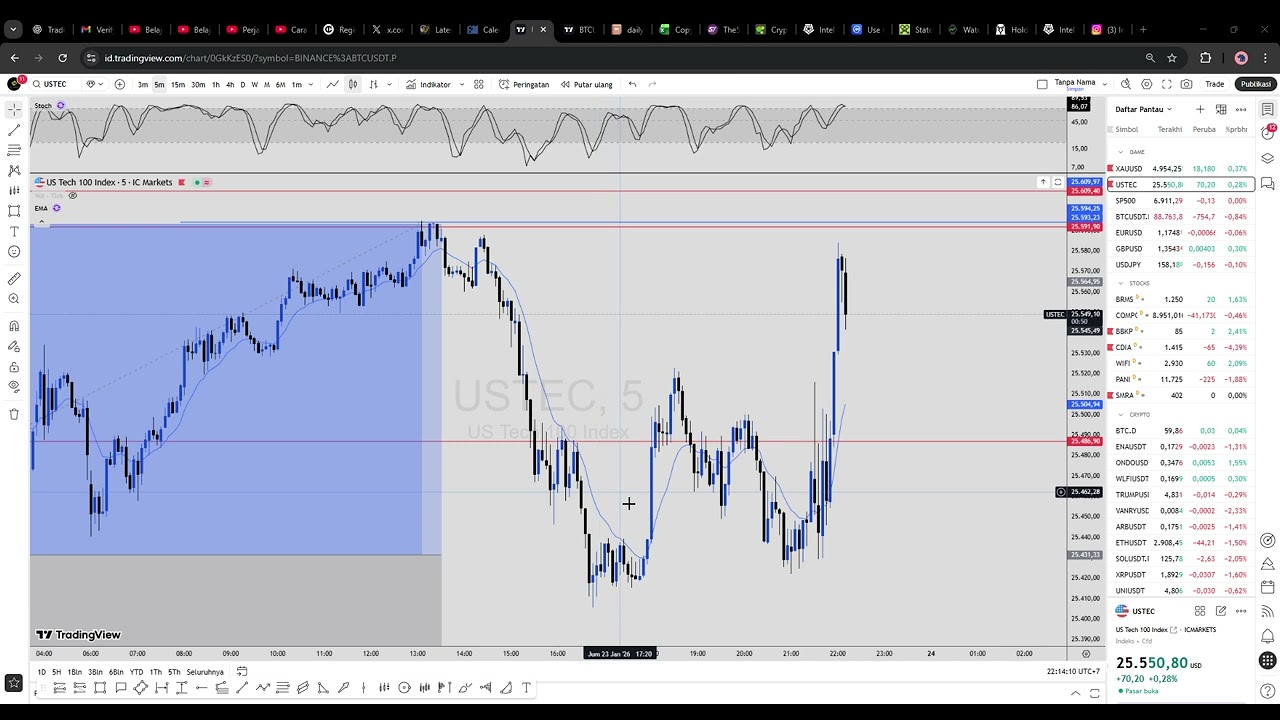Open the go to date calendar icon
Image resolution: width=1280 pixels, height=720 pixels.
tap(242, 672)
